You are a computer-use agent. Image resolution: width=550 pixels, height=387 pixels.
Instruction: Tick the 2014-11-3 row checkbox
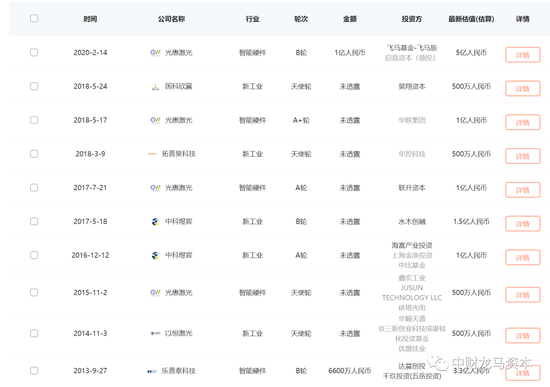tap(34, 333)
